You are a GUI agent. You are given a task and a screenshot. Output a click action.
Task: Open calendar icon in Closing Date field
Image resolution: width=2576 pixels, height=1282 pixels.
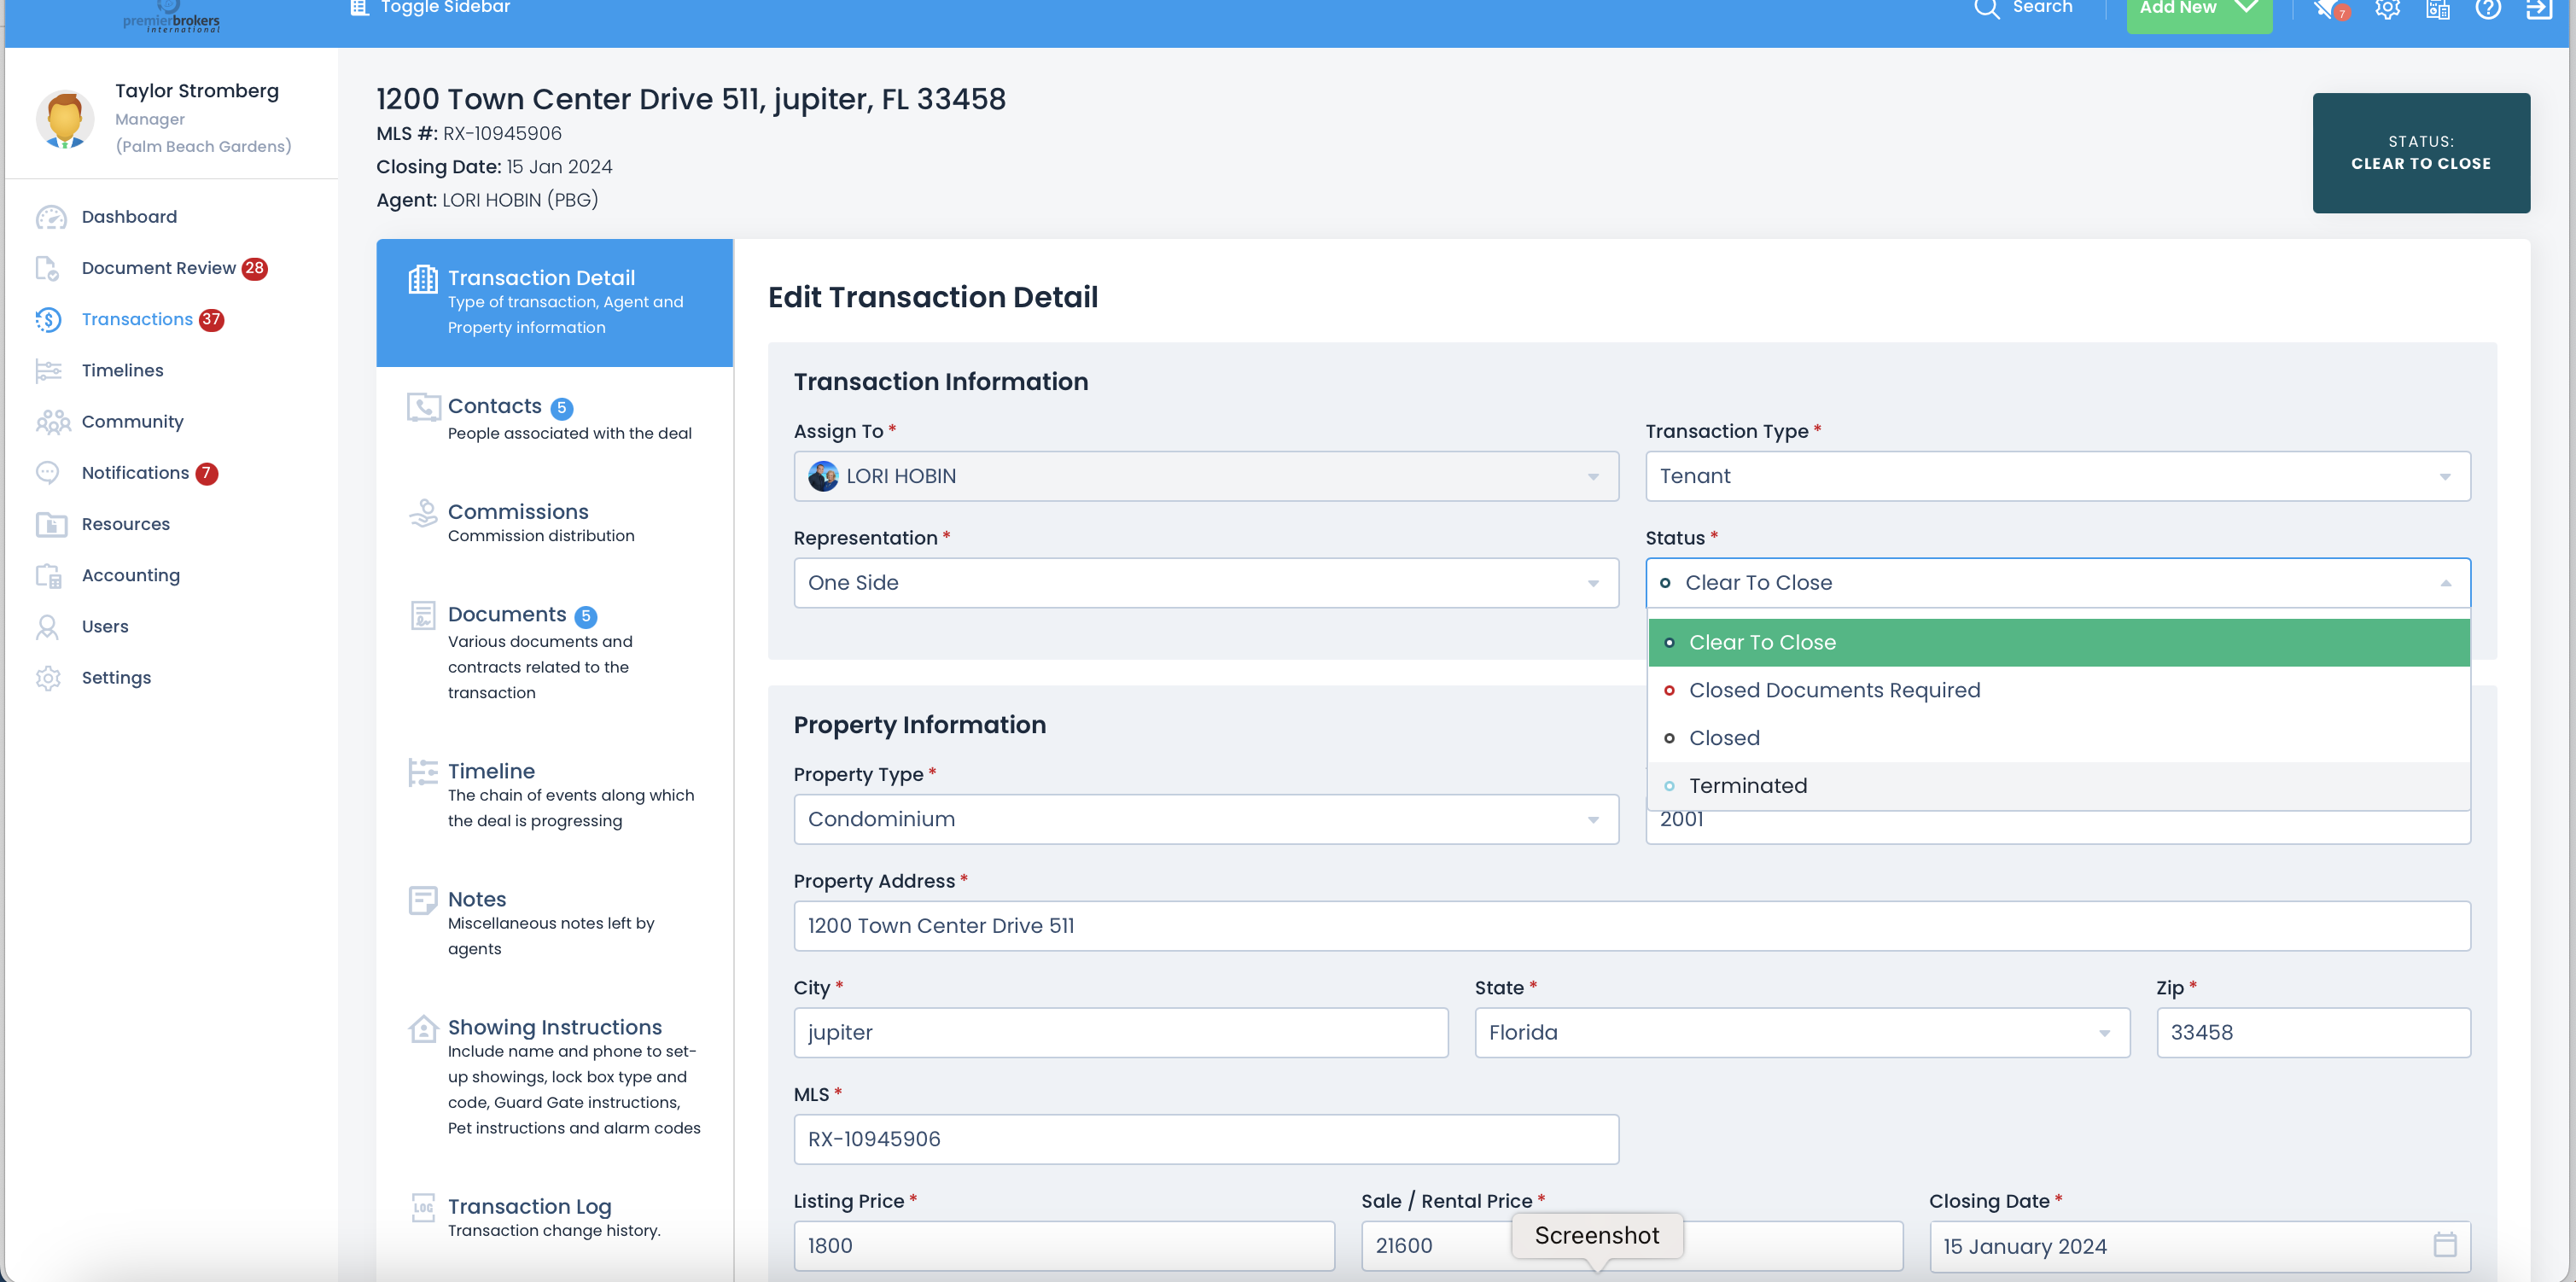click(2444, 1245)
